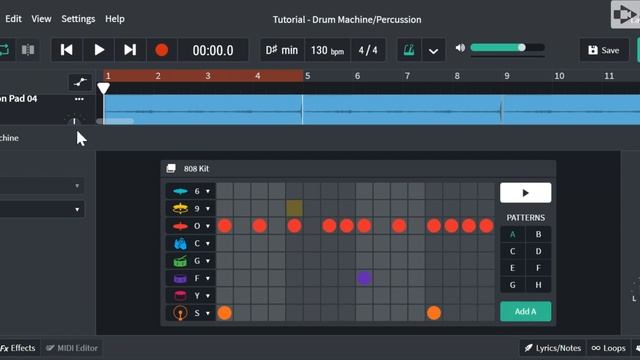Open the View menu
640x360 pixels.
point(42,19)
